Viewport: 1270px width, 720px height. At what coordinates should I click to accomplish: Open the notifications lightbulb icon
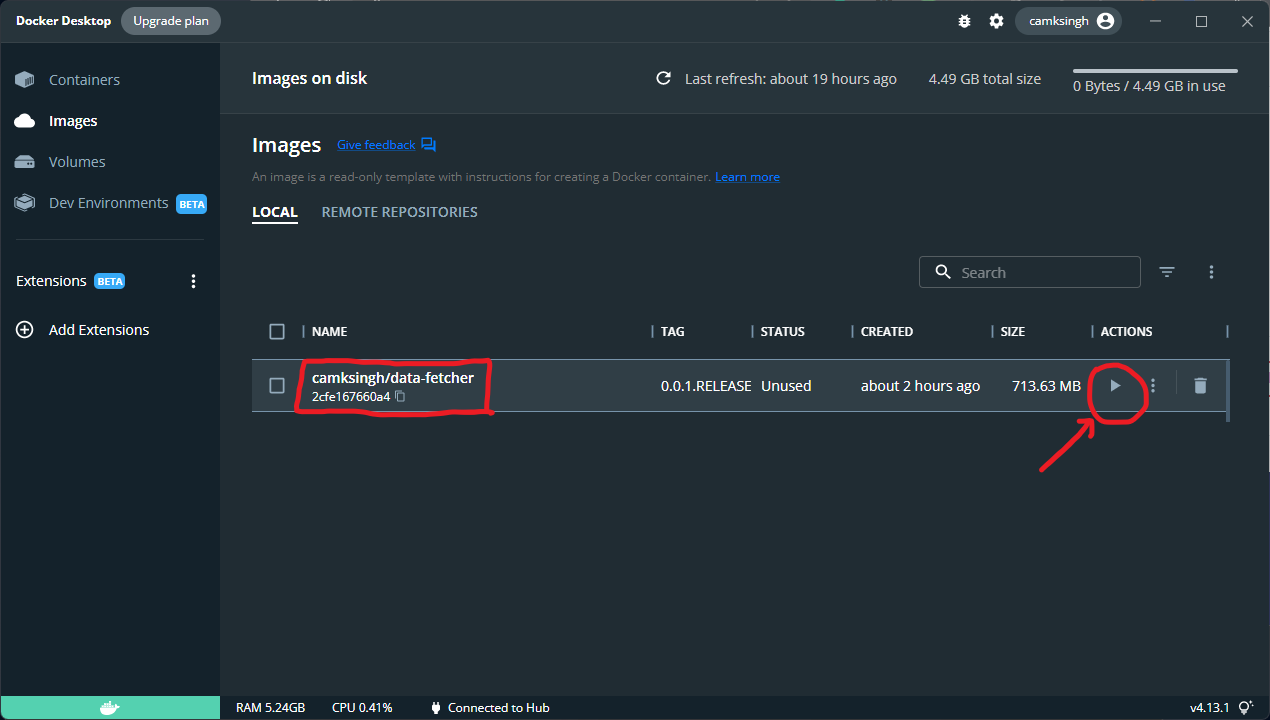(1245, 708)
